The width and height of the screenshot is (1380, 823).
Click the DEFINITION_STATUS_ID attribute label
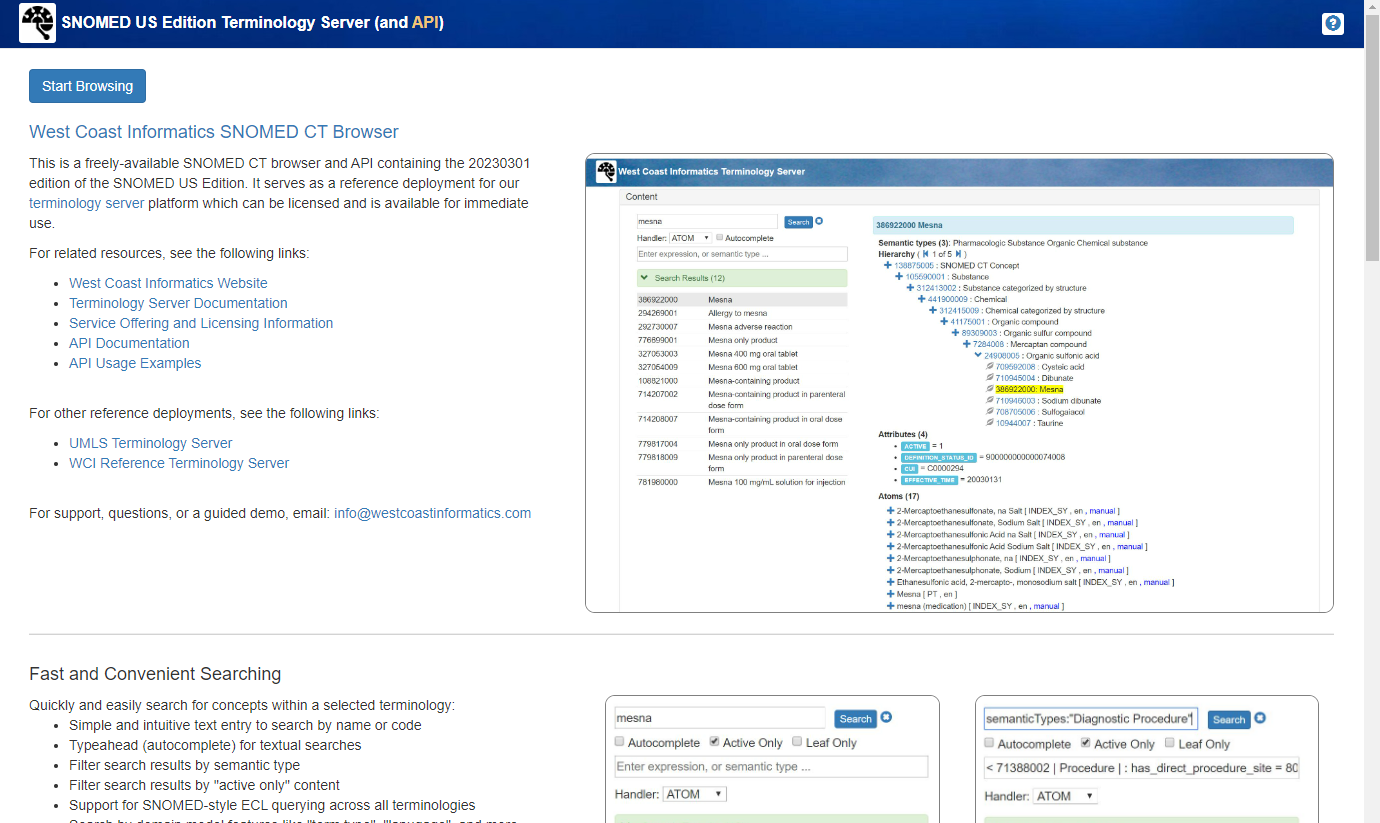click(938, 457)
